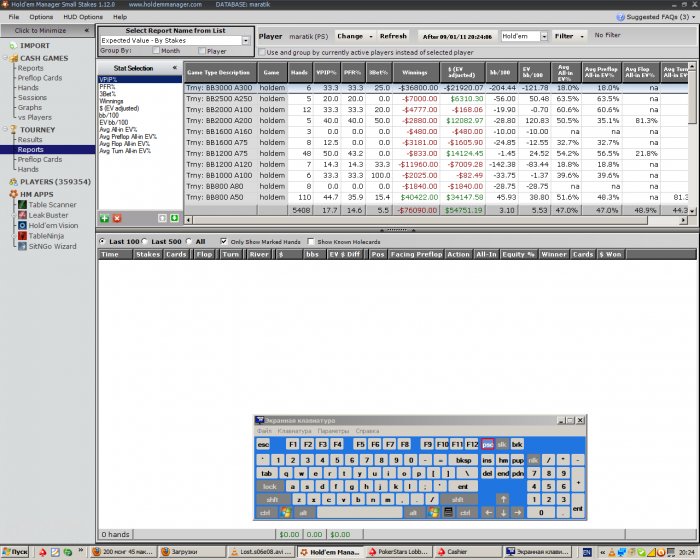Click the move-stat-up arrow icon
This screenshot has width=700, height=560.
162,218
